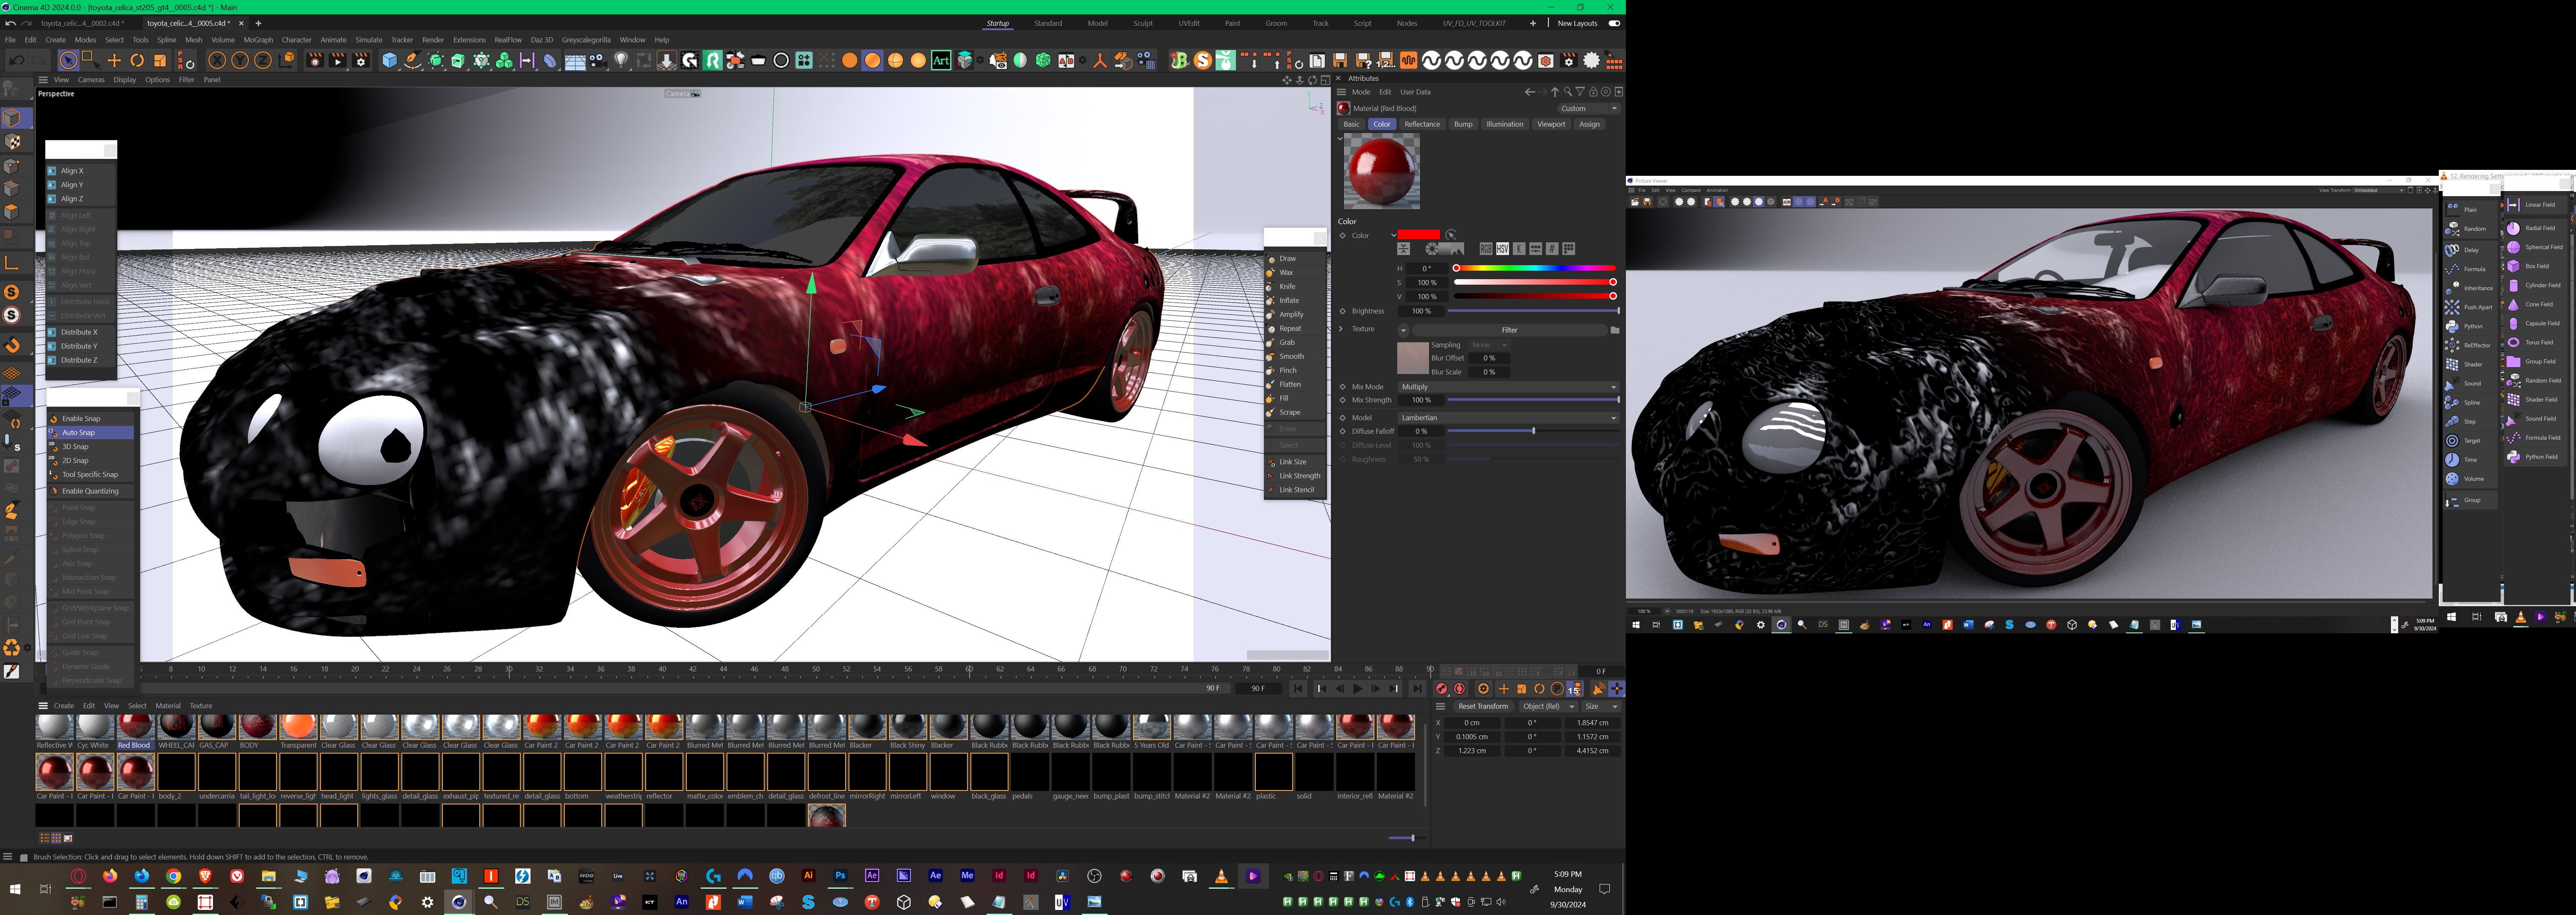Click the Art shader icon in toolbar
The height and width of the screenshot is (915, 2576).
point(941,61)
